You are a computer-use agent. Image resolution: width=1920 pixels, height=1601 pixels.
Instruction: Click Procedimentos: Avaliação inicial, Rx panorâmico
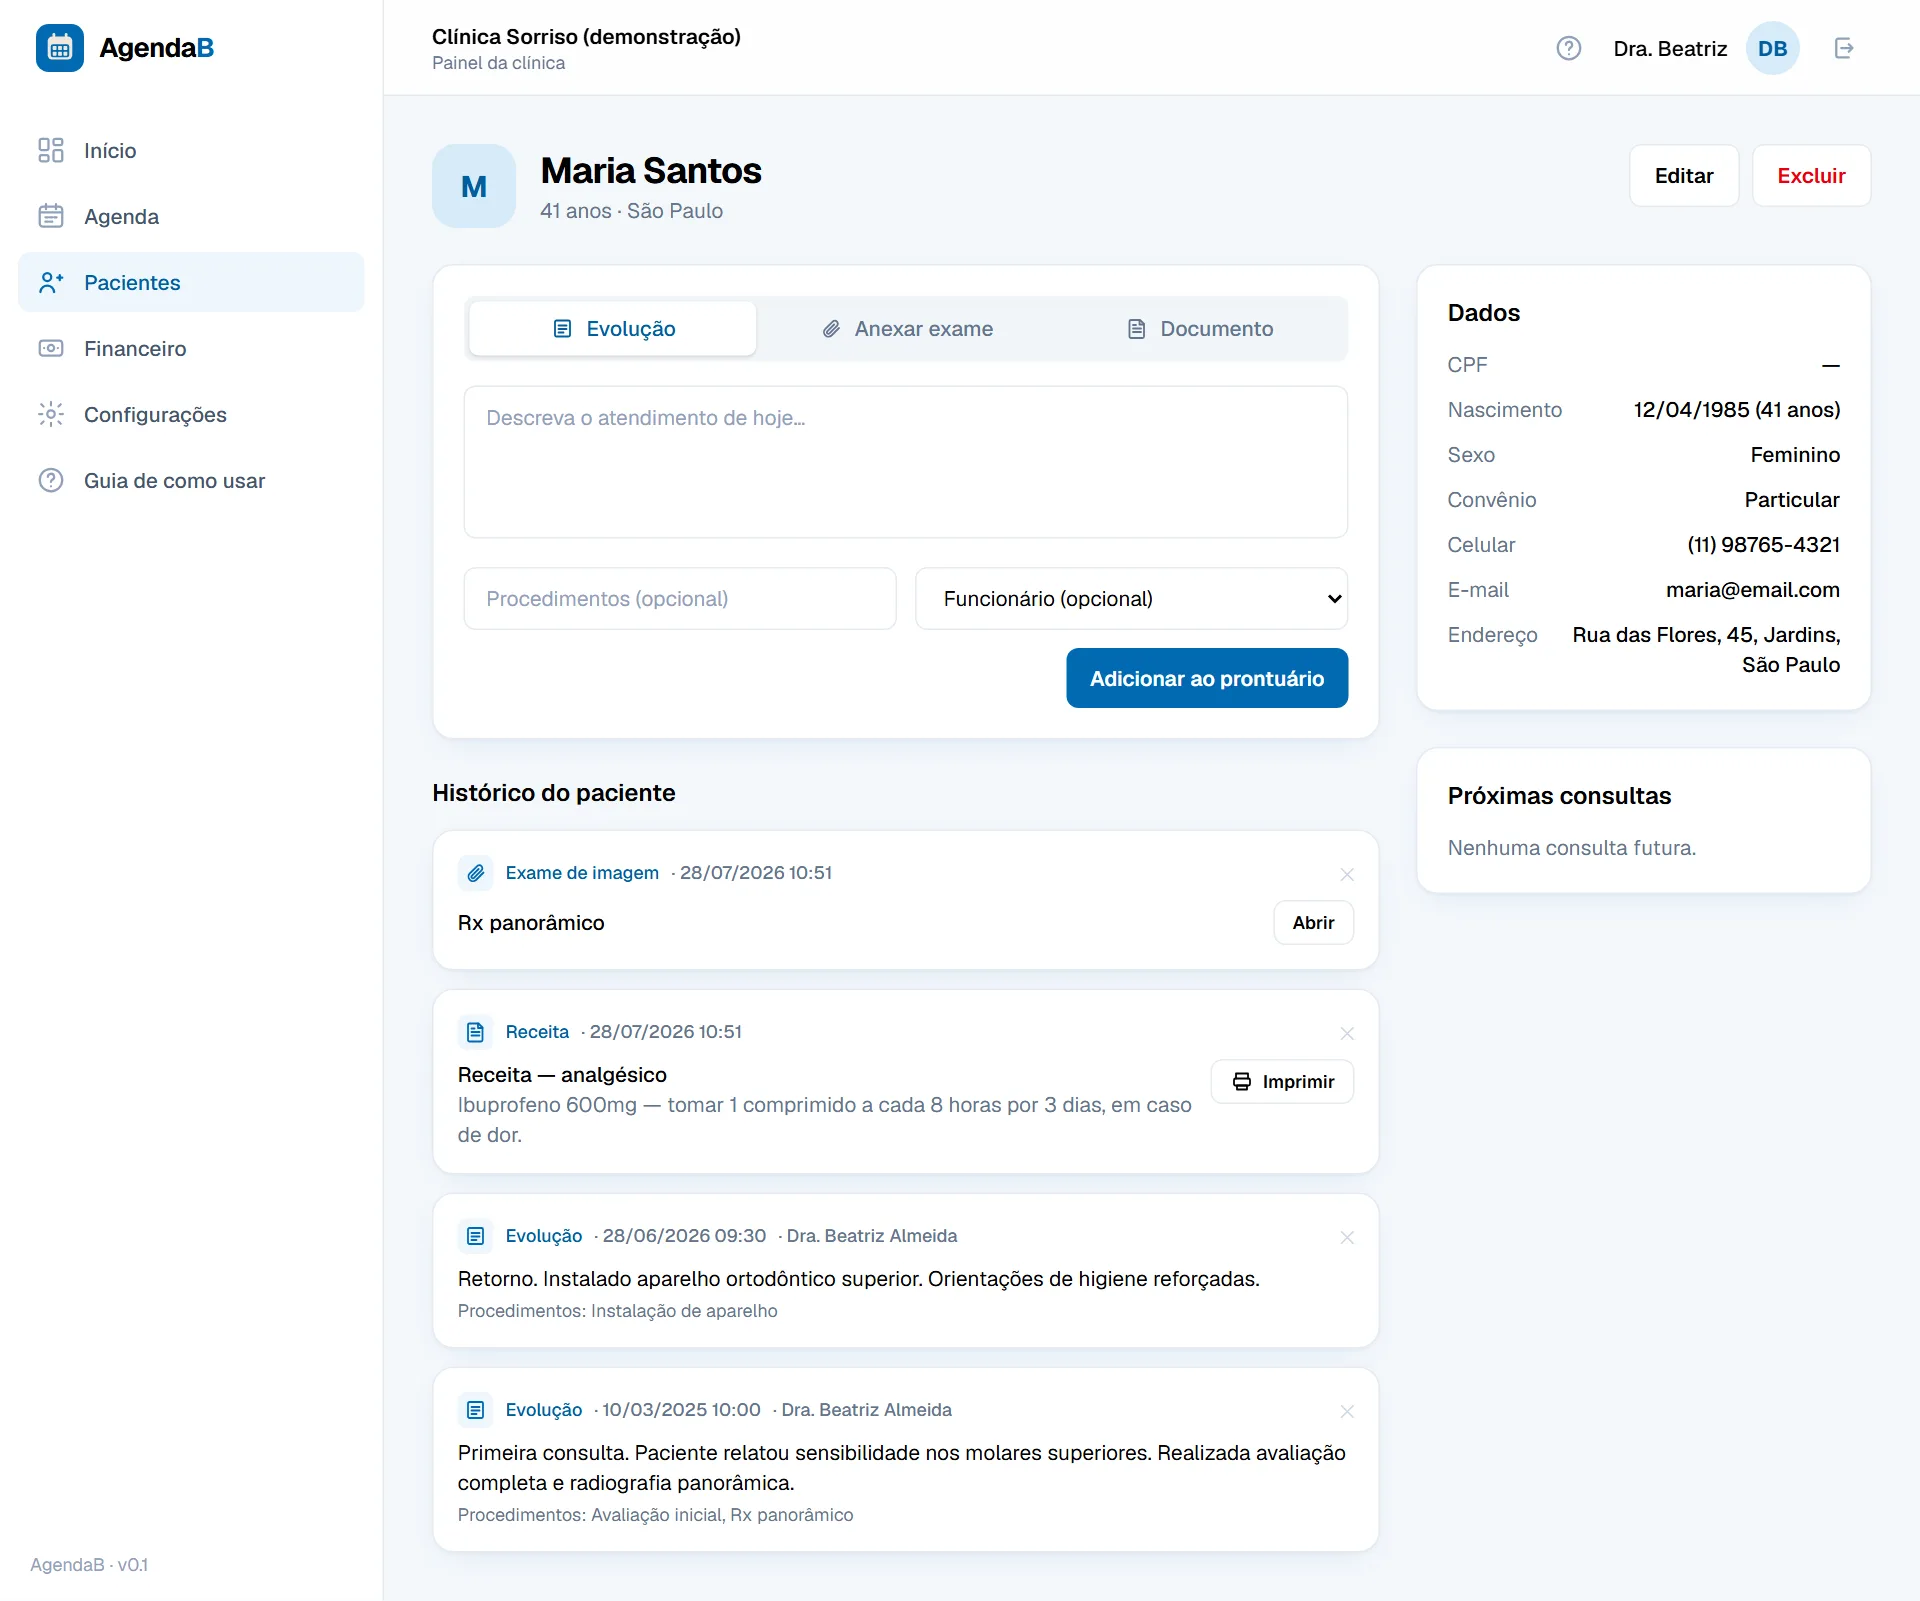[655, 1515]
